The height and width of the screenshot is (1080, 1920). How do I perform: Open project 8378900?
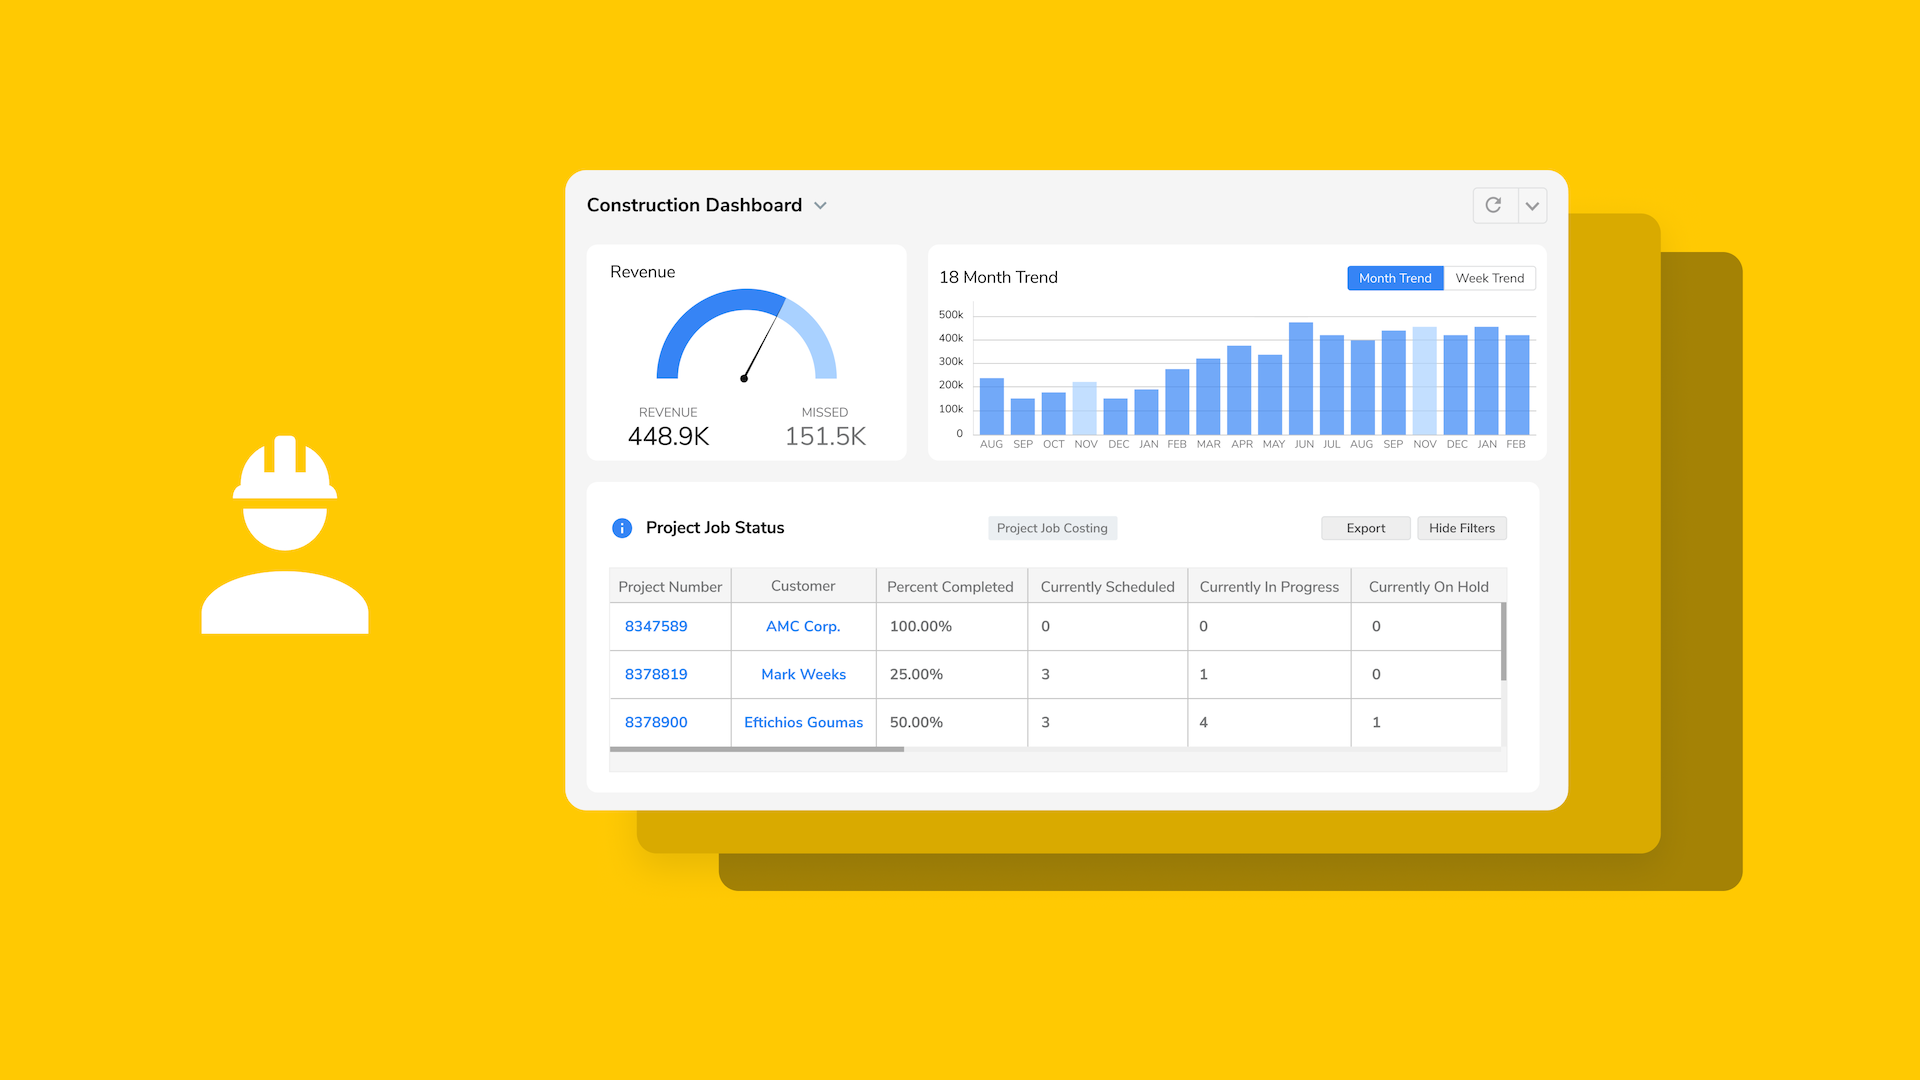656,722
